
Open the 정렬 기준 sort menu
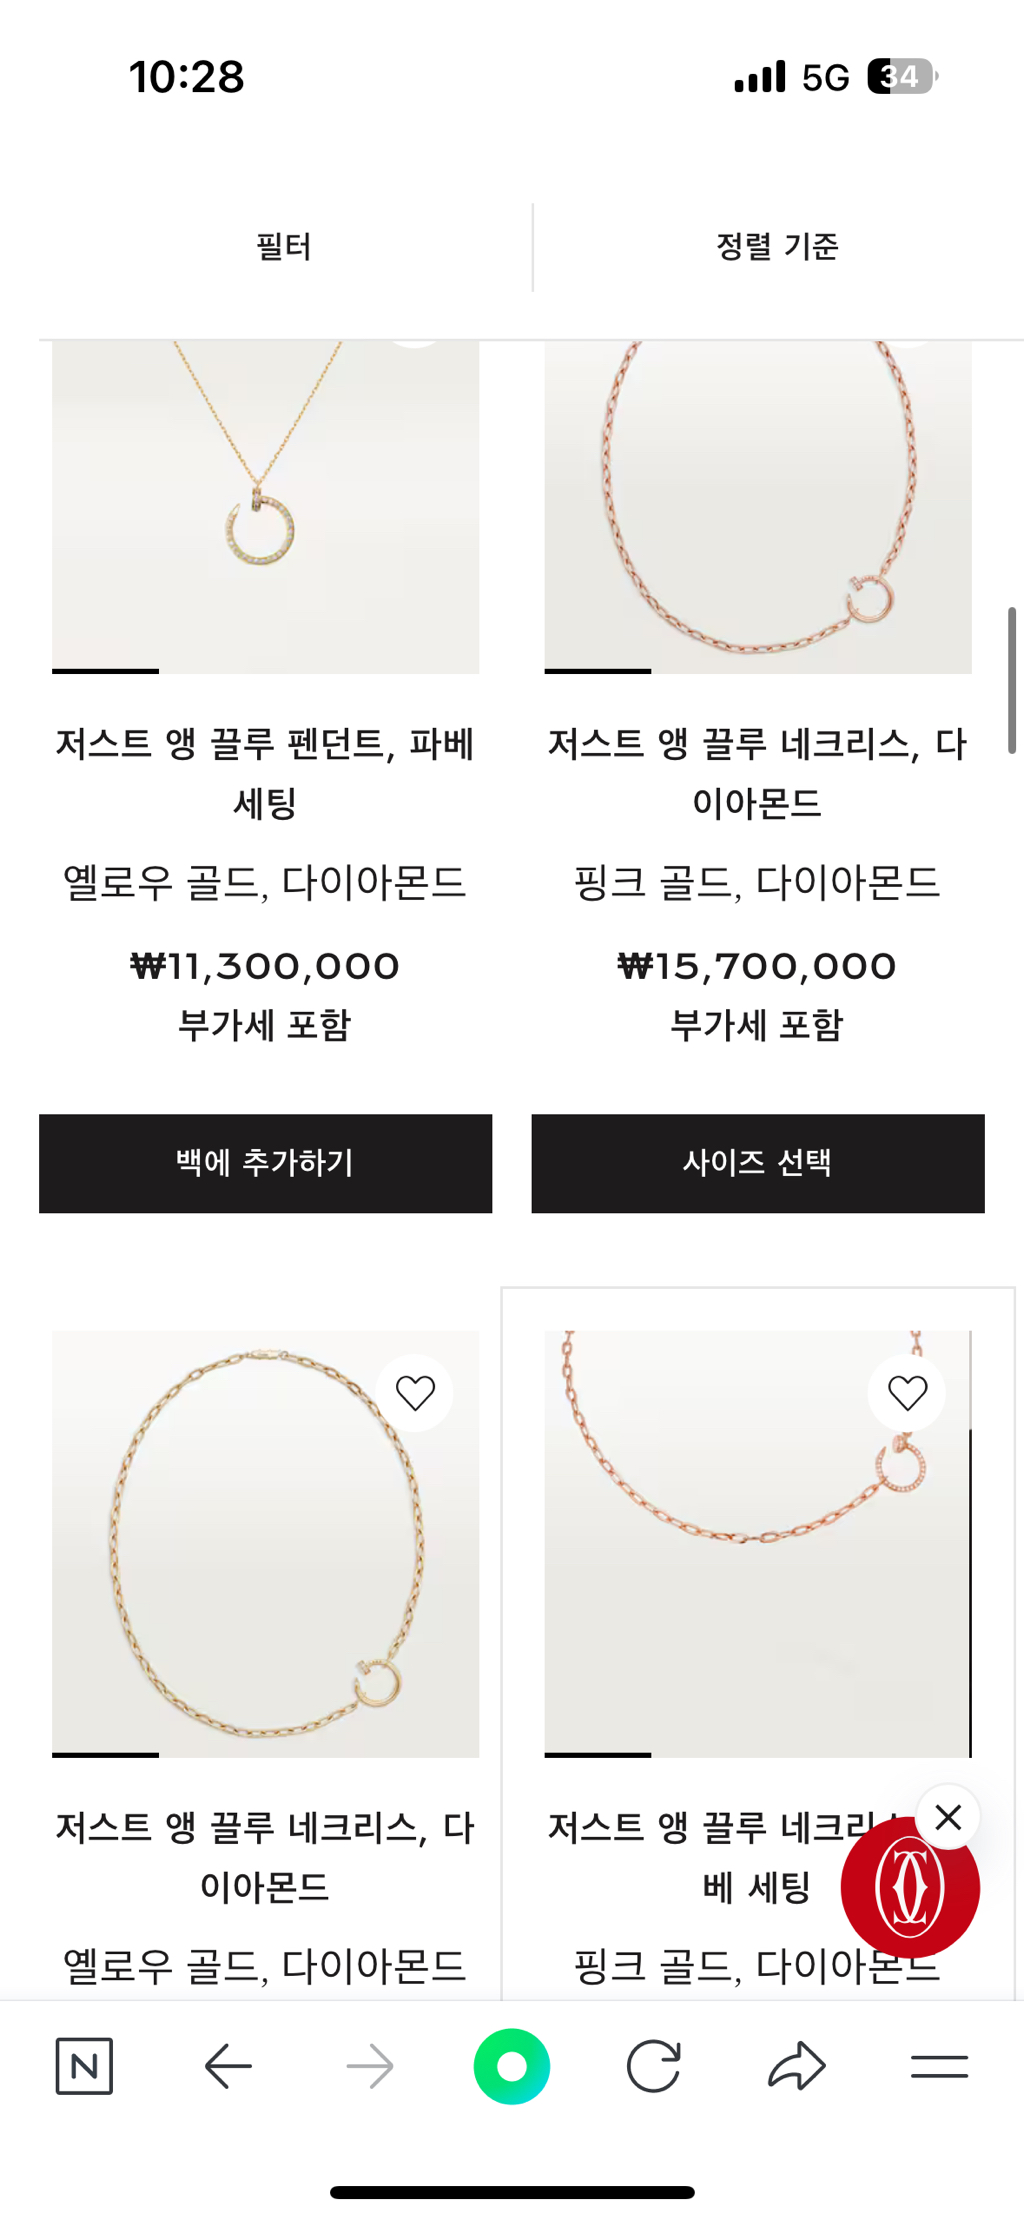point(777,247)
